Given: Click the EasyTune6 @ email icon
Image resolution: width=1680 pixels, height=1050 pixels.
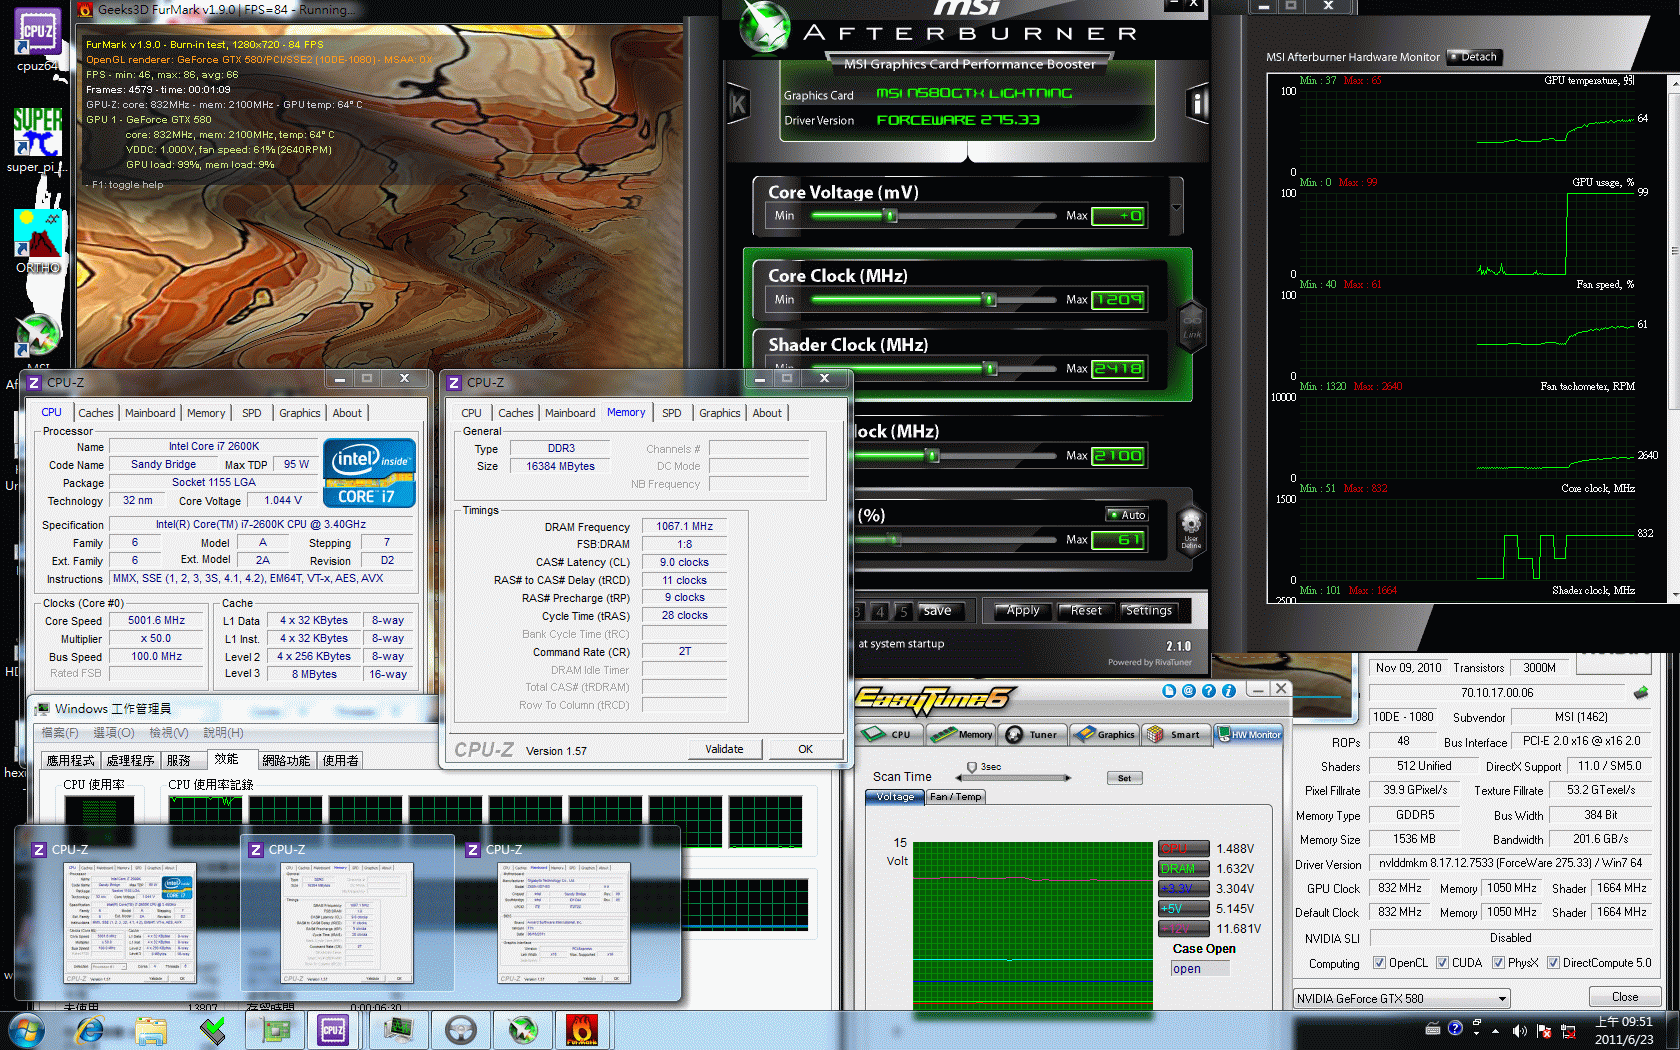Looking at the screenshot, I should (1189, 691).
